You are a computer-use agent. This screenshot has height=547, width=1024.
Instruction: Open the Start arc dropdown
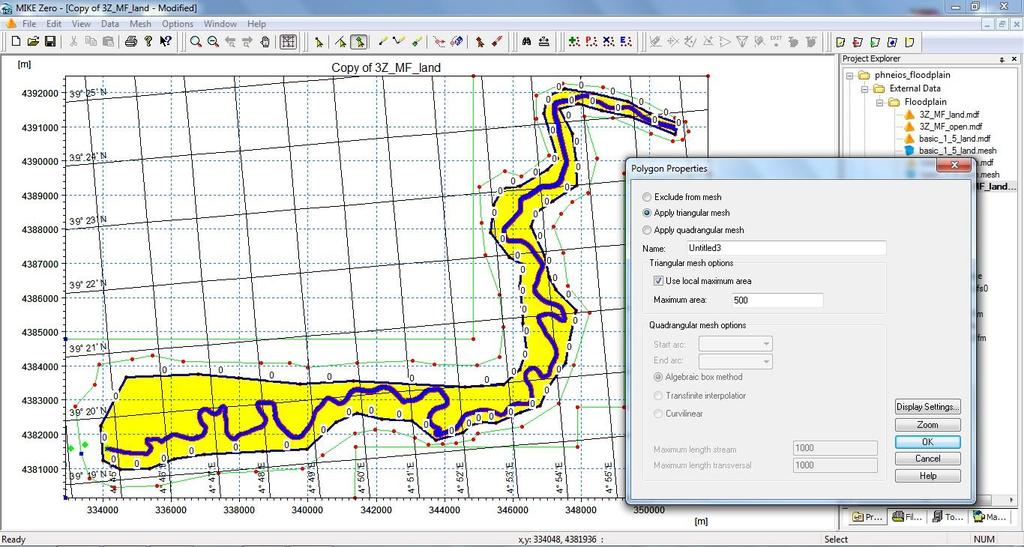point(735,343)
